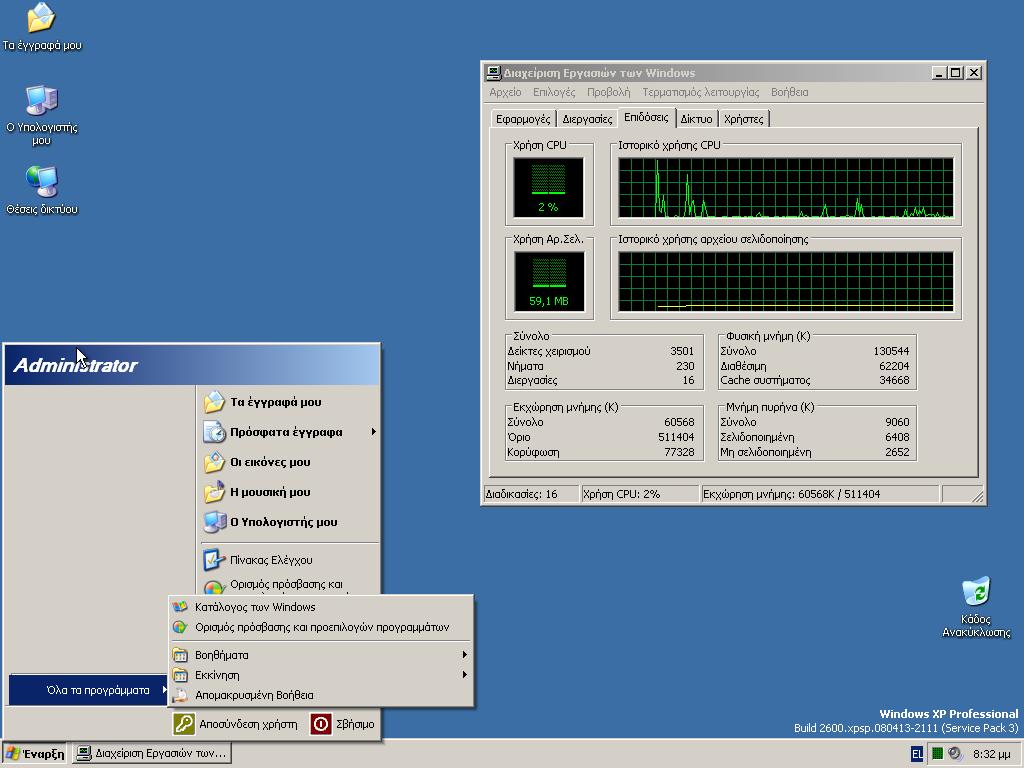This screenshot has height=768, width=1024.
Task: Click Windows flag on Έναρξη button
Action: tap(12, 754)
